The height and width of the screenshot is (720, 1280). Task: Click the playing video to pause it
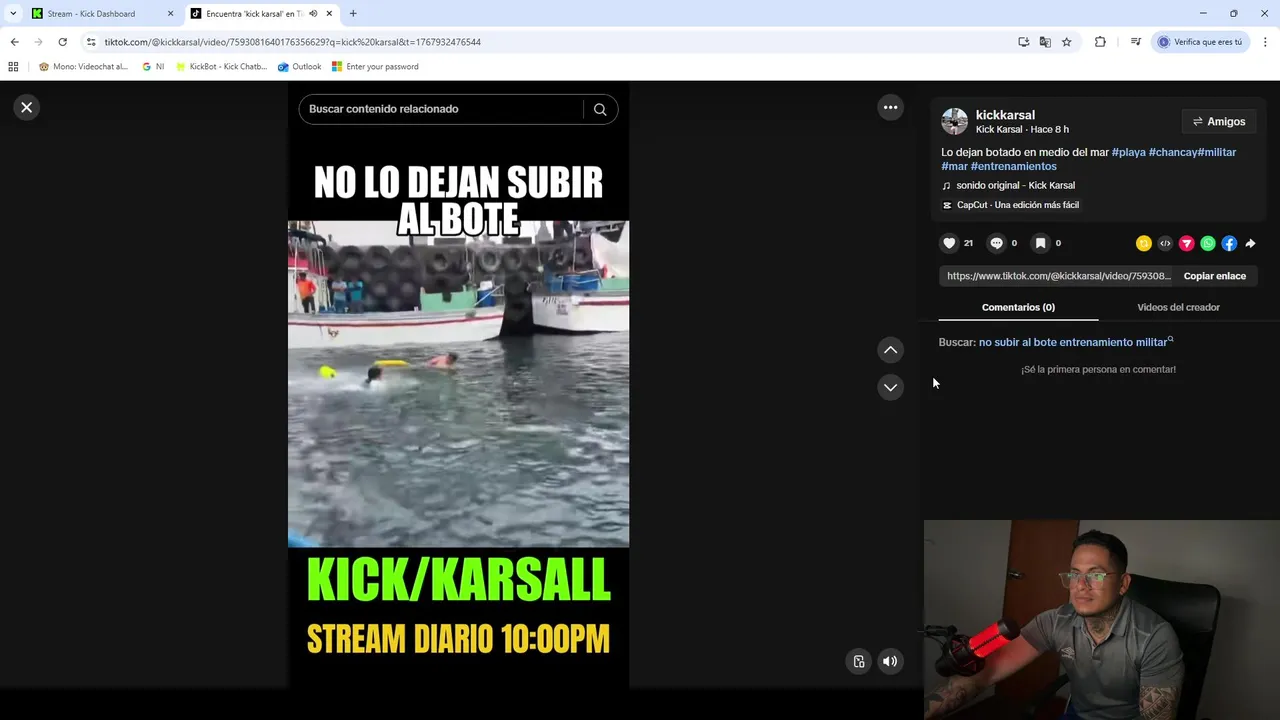[x=458, y=384]
